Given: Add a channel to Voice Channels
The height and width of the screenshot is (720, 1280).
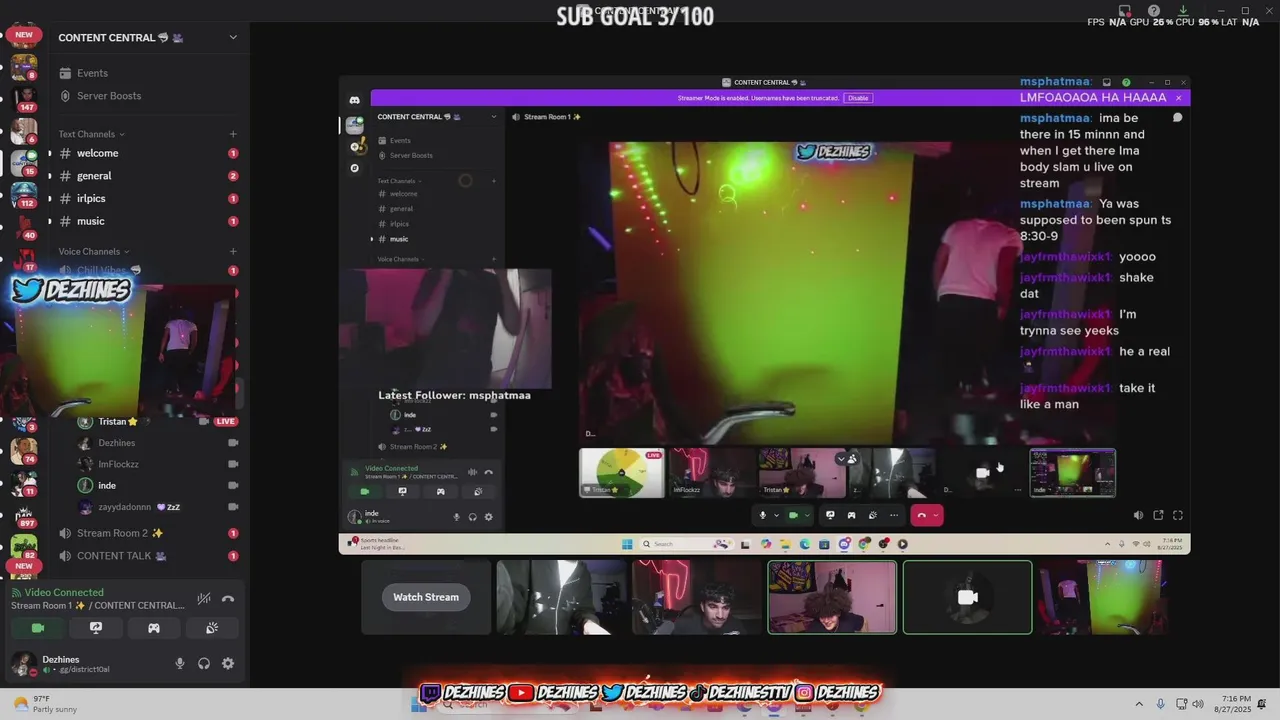Looking at the screenshot, I should [x=233, y=252].
